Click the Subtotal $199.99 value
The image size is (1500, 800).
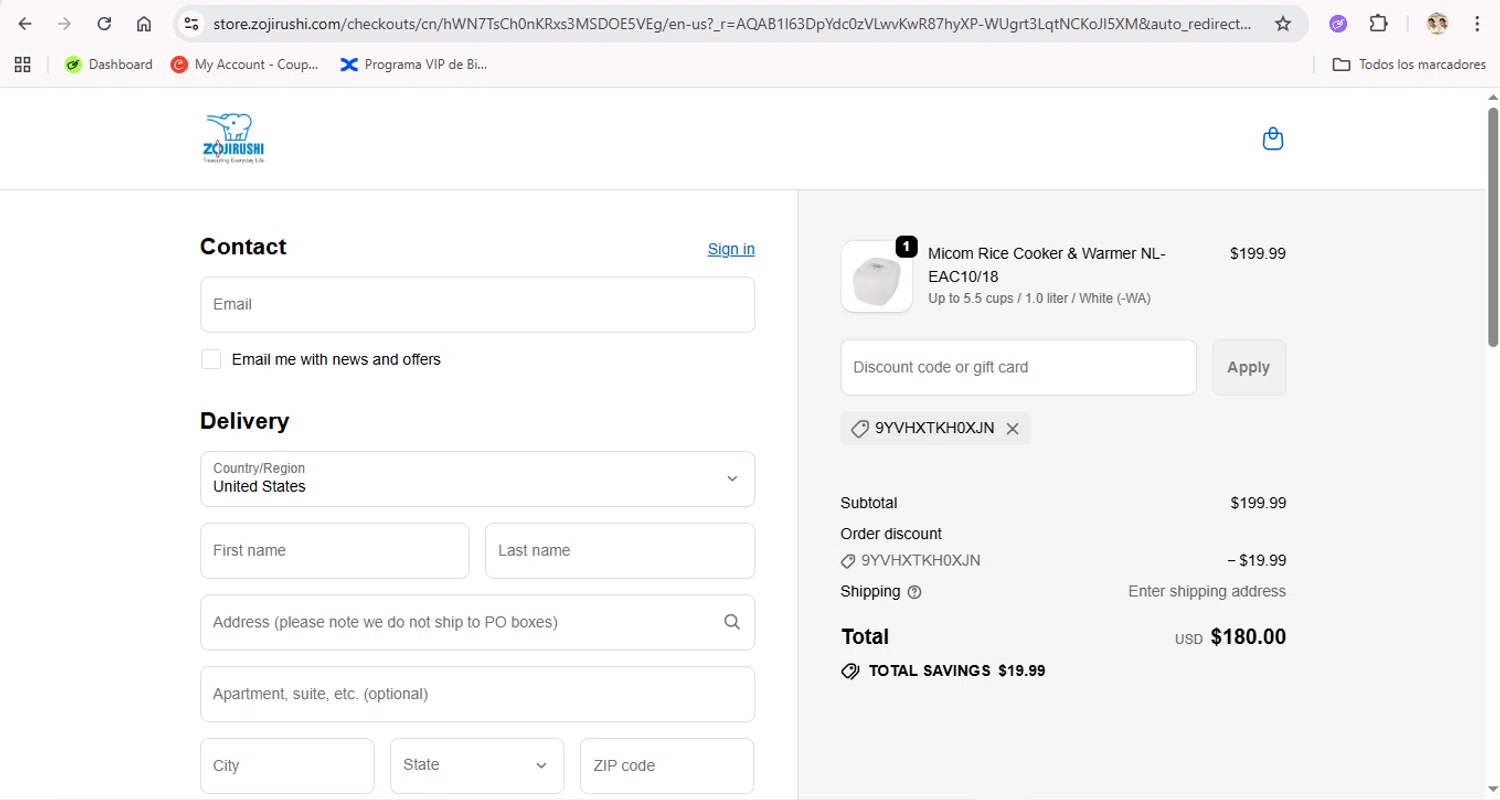[x=1258, y=503]
